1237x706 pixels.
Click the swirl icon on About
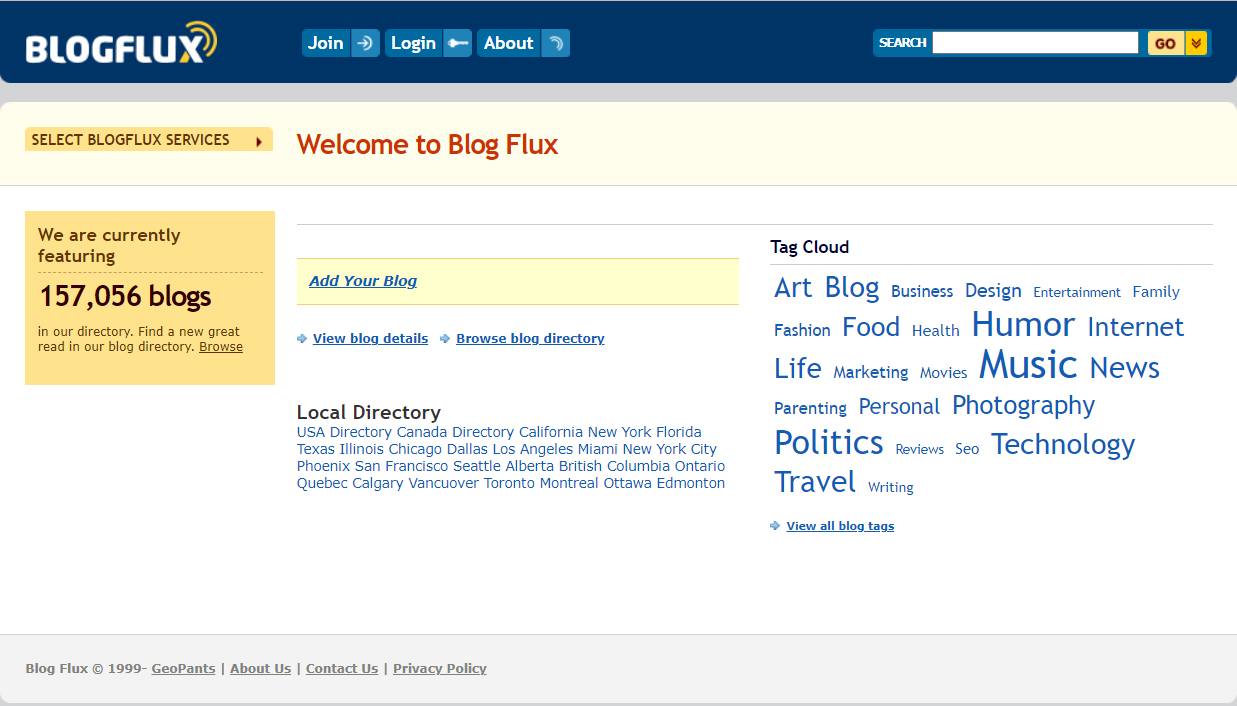[x=555, y=43]
